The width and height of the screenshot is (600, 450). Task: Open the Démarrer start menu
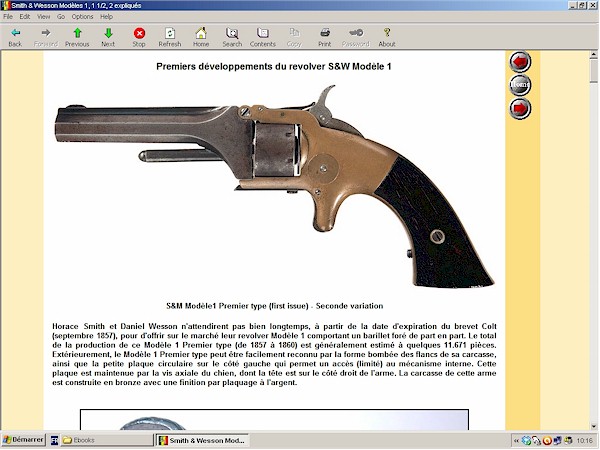23,440
